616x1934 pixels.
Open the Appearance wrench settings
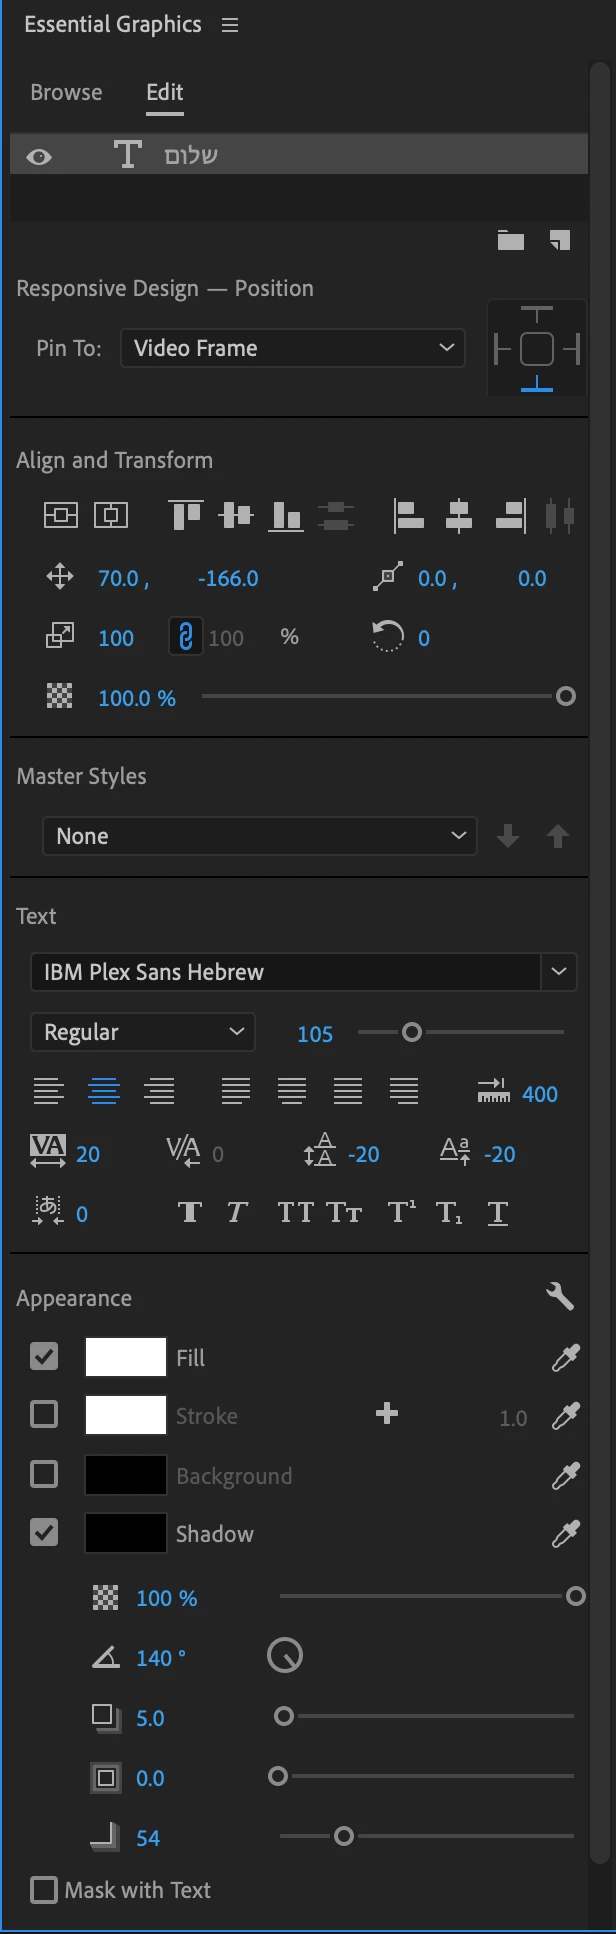point(560,1297)
